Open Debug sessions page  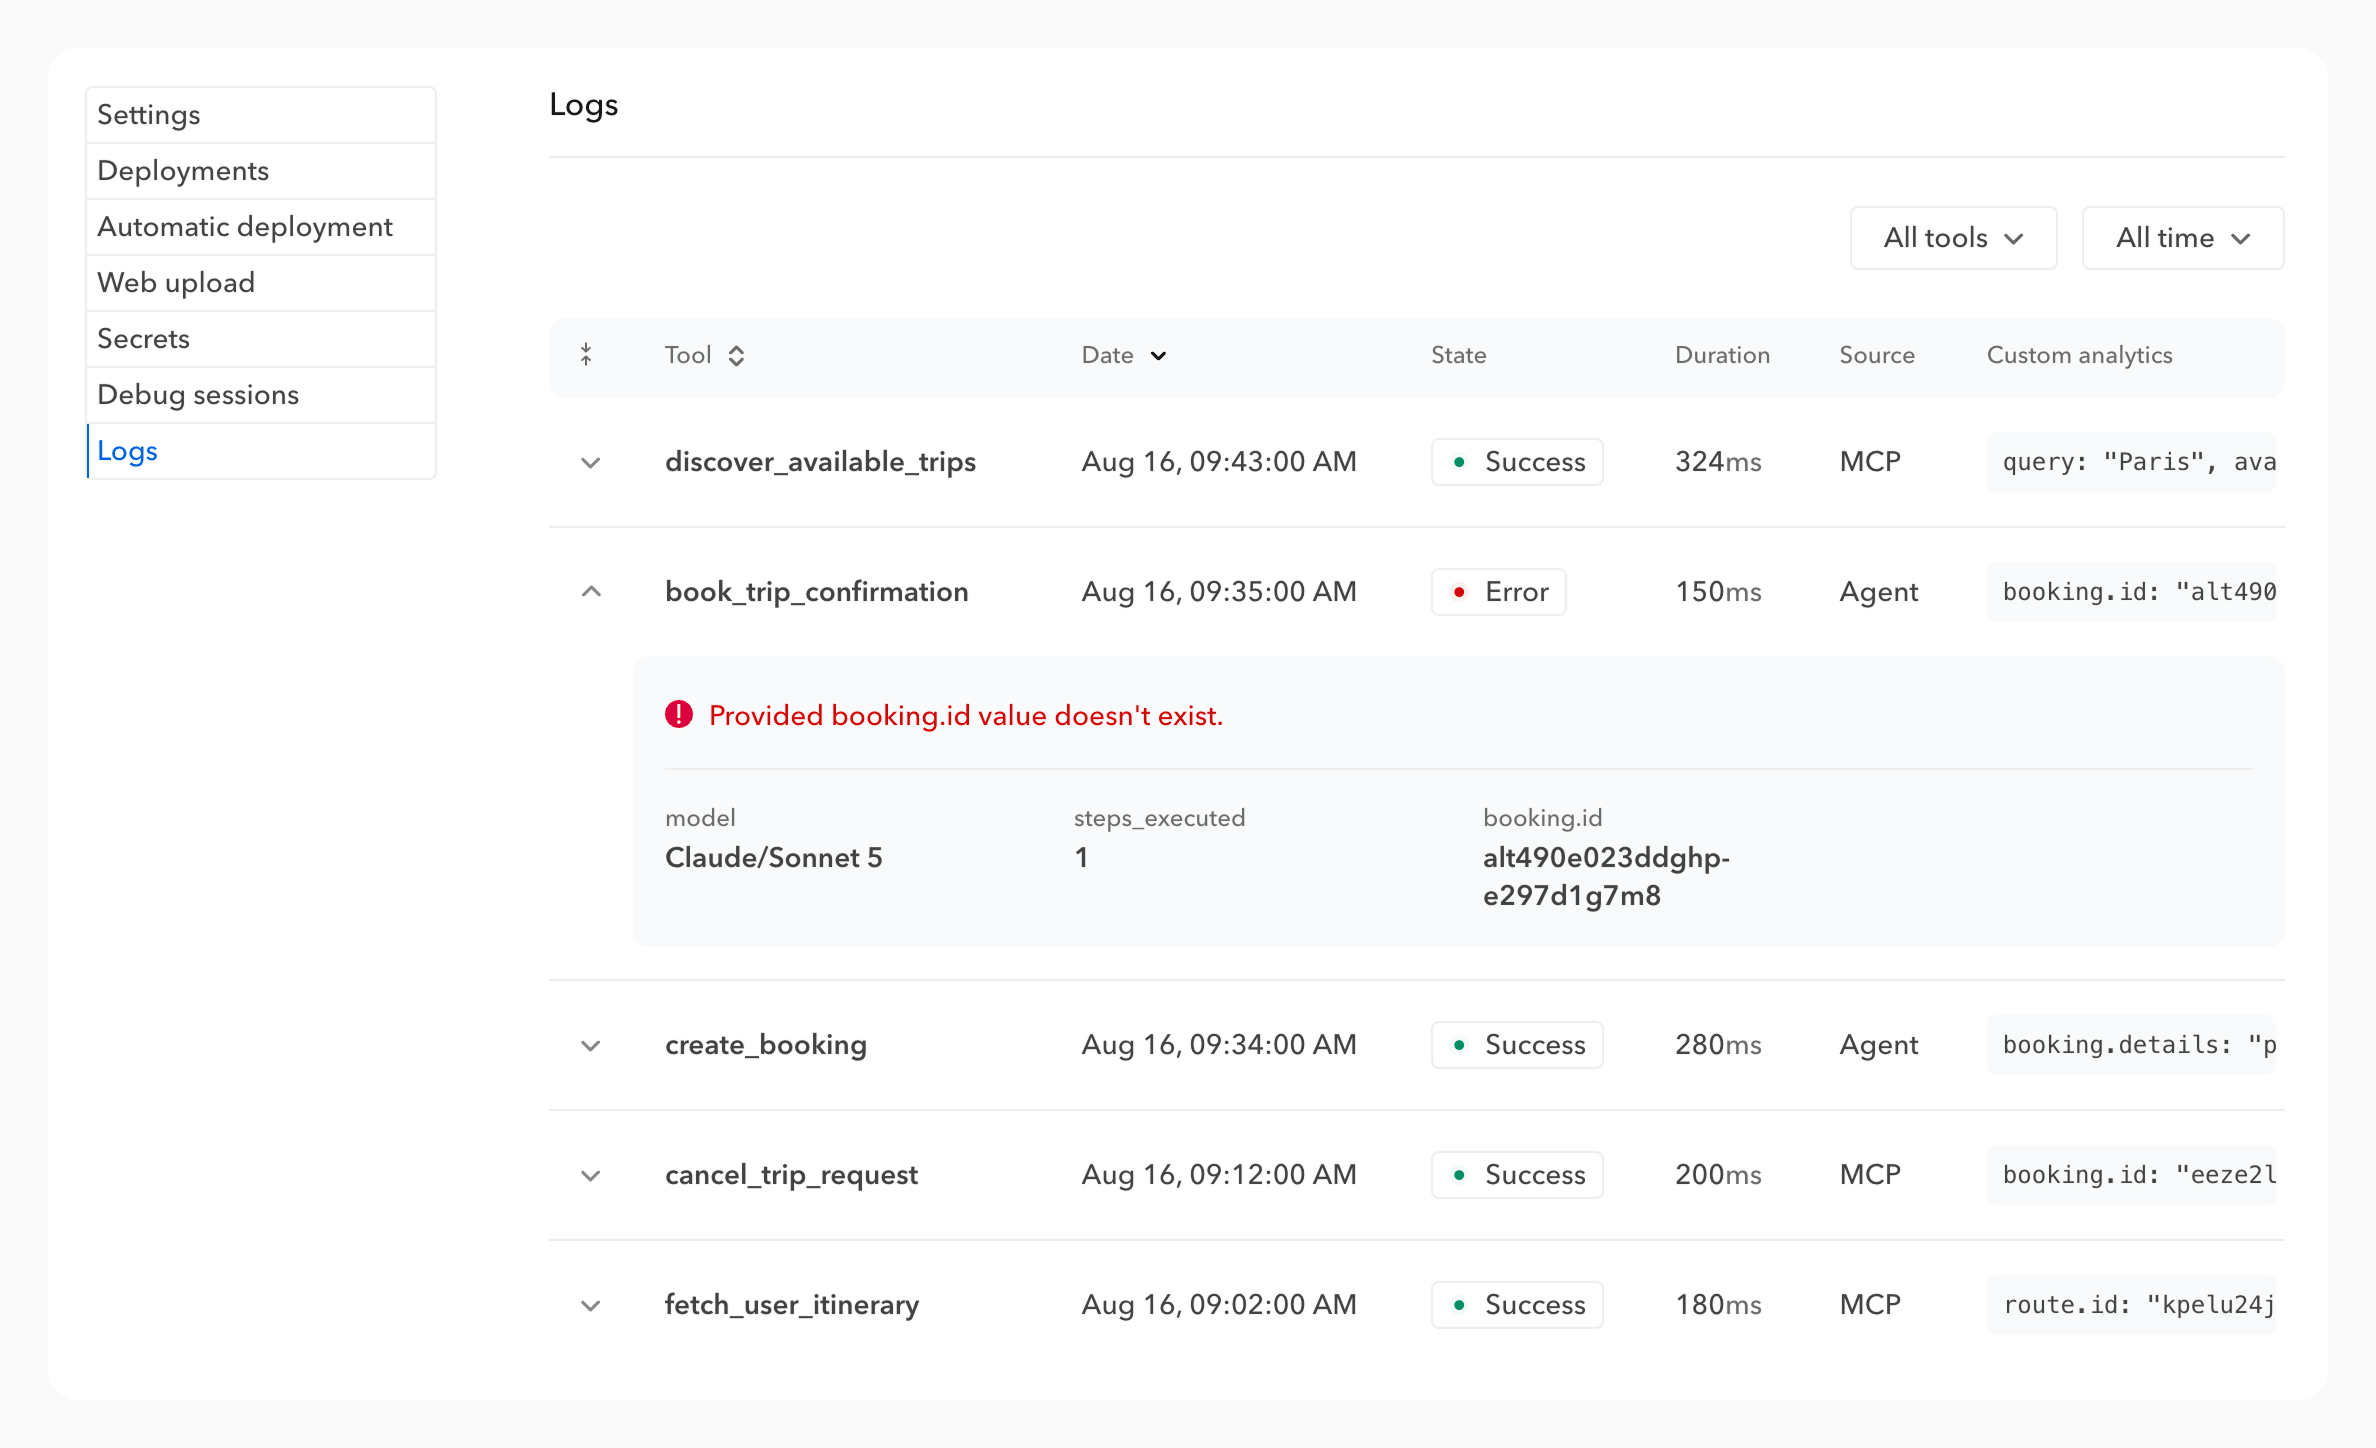coord(261,395)
